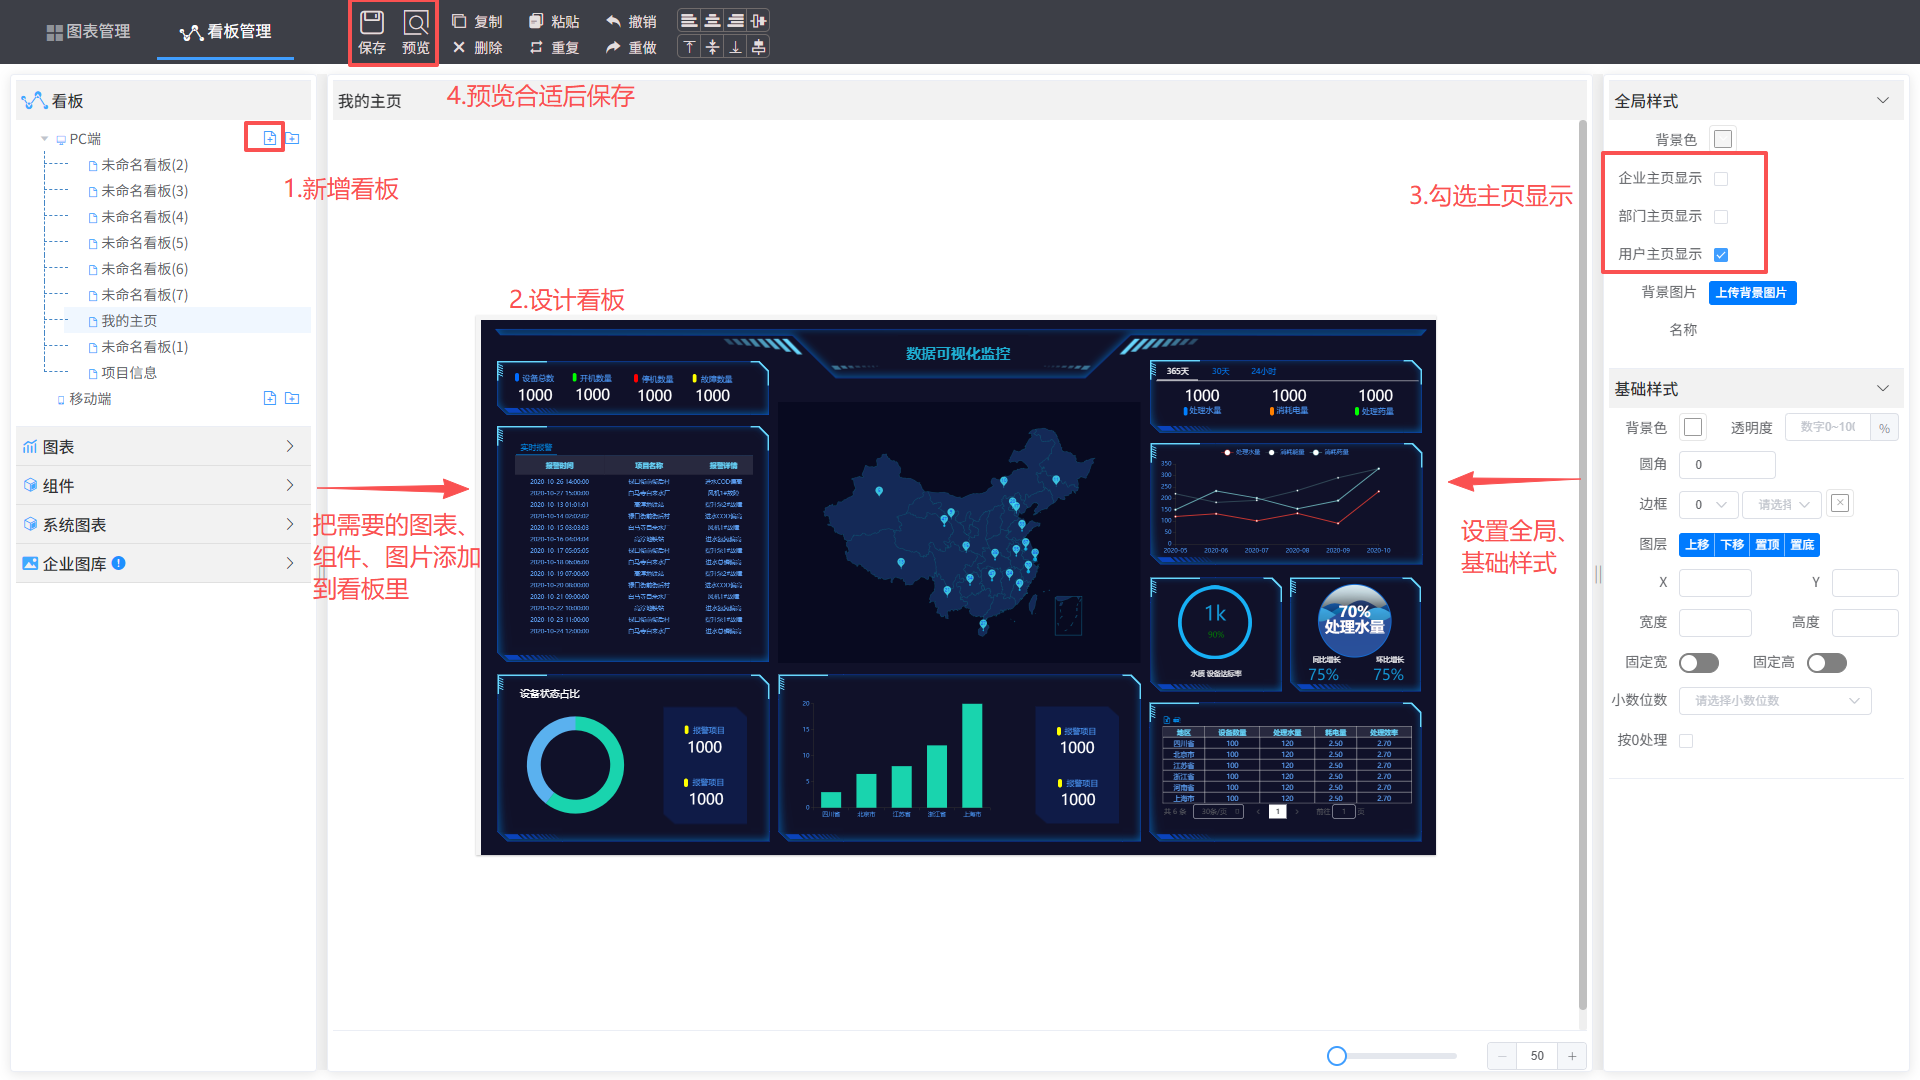
Task: Switch to 图表管理 tab
Action: pyautogui.click(x=88, y=31)
